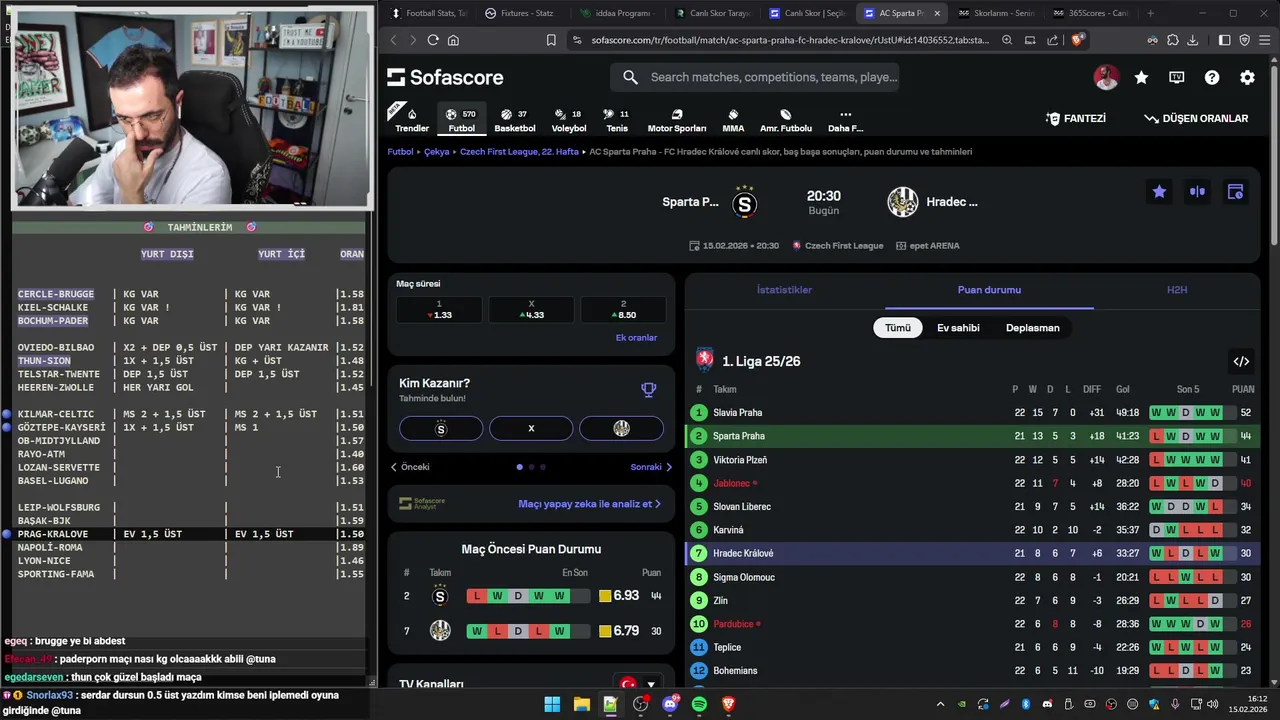Select the Futbol sport tab
Viewport: 1280px width, 720px height.
click(461, 120)
